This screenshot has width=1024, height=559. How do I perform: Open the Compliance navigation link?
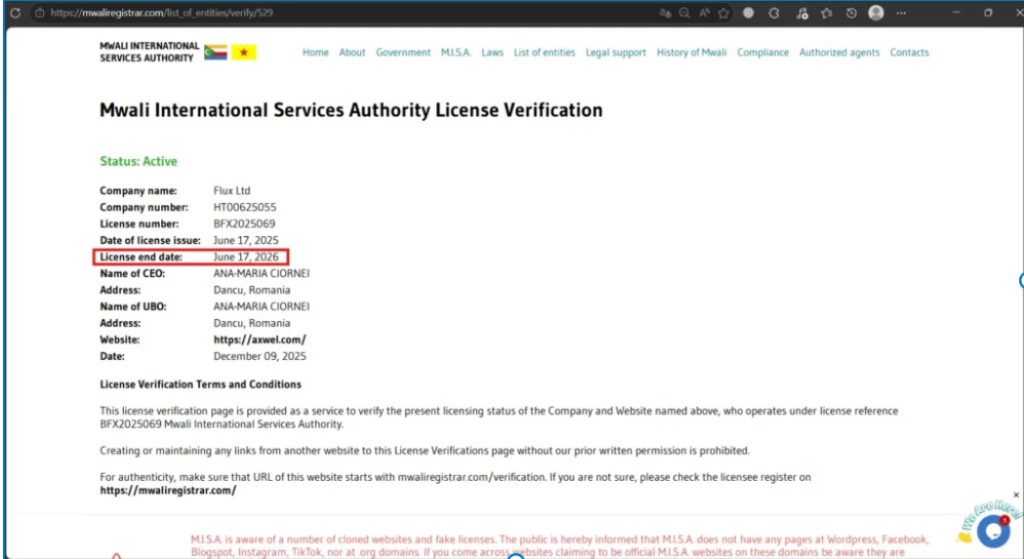click(x=763, y=52)
